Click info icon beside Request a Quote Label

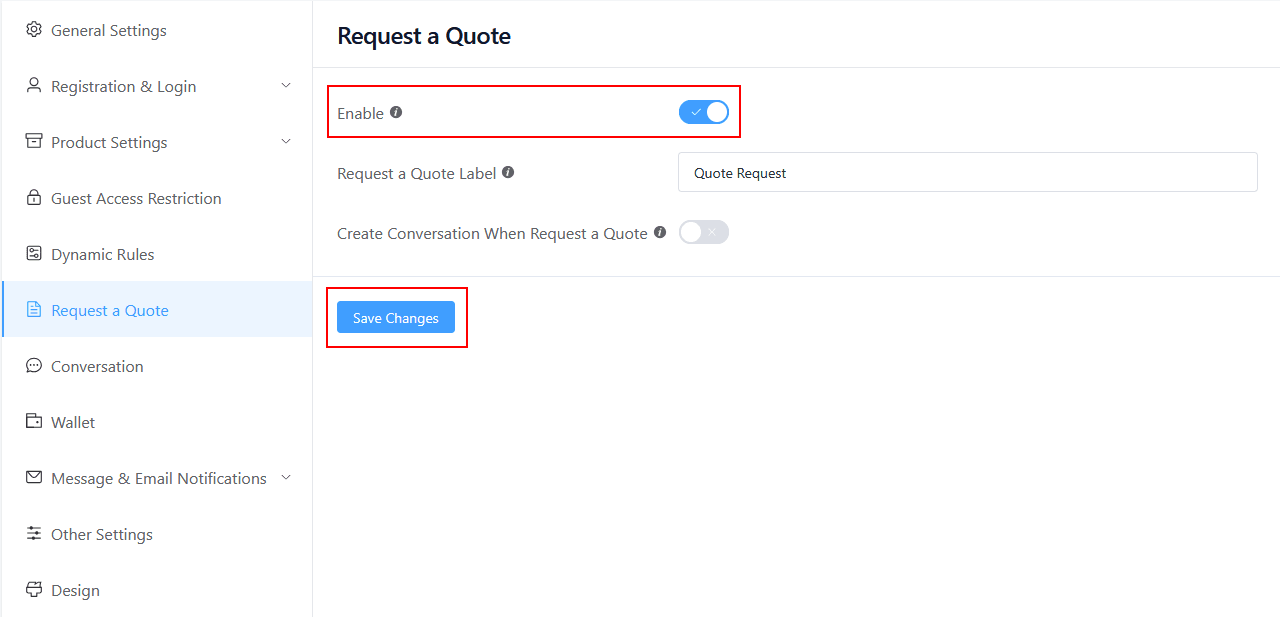click(x=508, y=172)
